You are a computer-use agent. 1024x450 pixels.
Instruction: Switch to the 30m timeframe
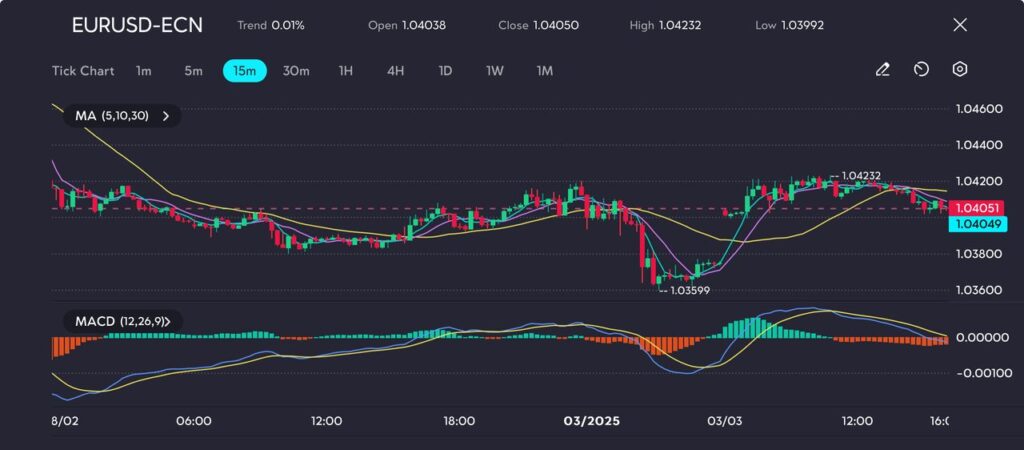[296, 71]
